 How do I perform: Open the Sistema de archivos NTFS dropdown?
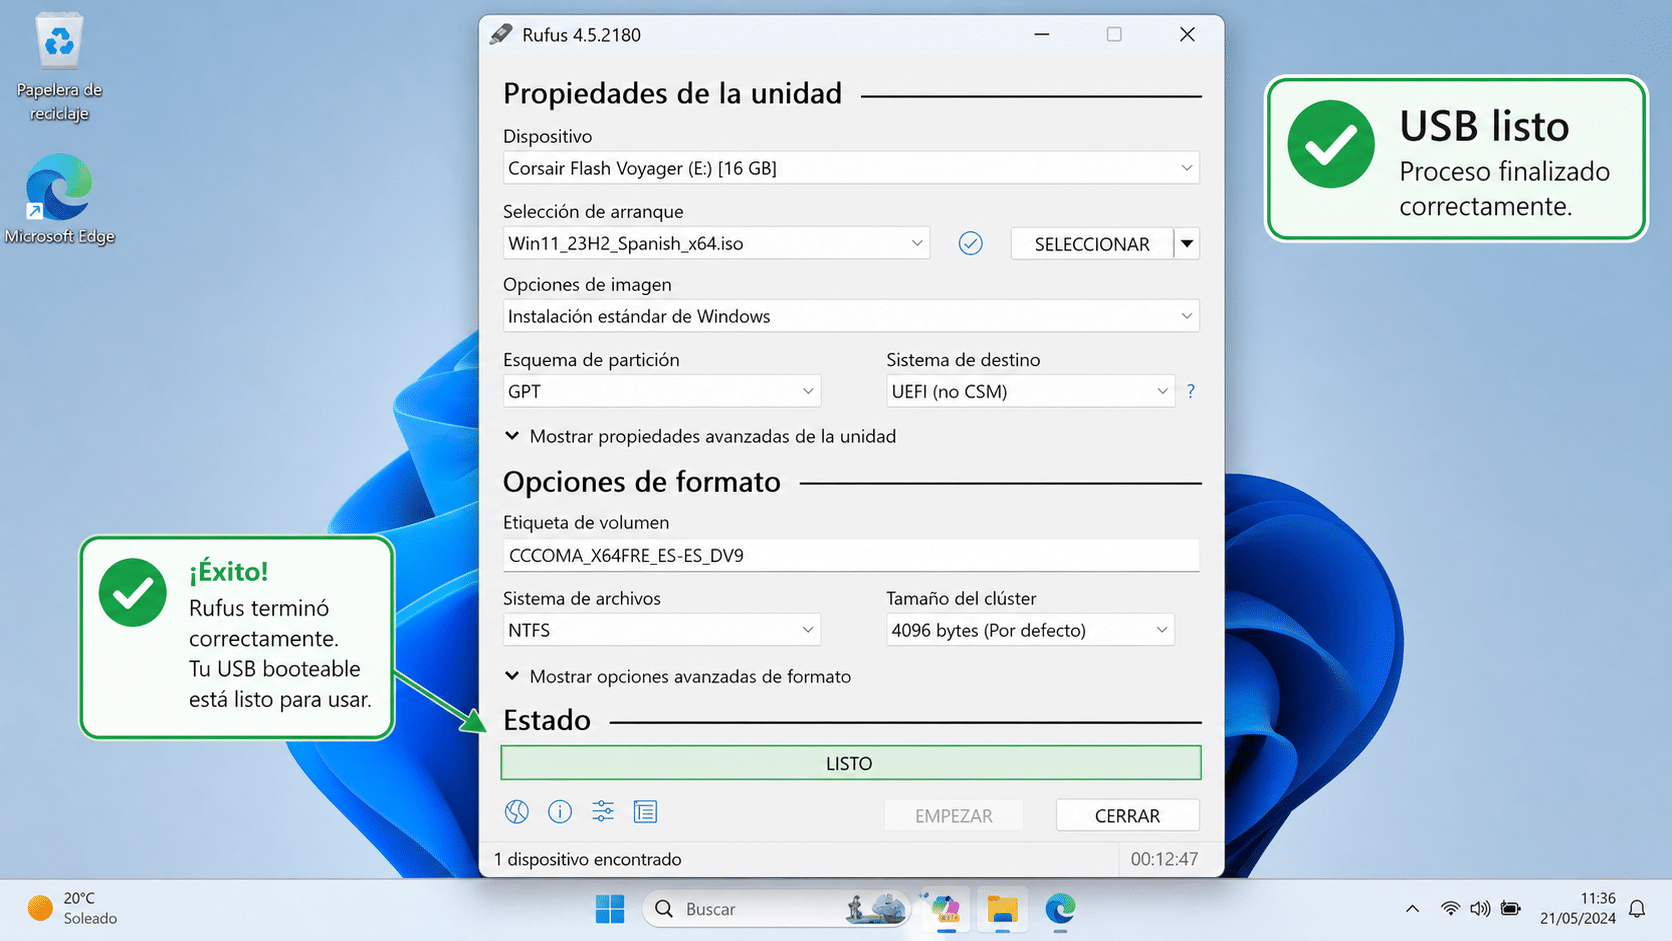coord(662,630)
